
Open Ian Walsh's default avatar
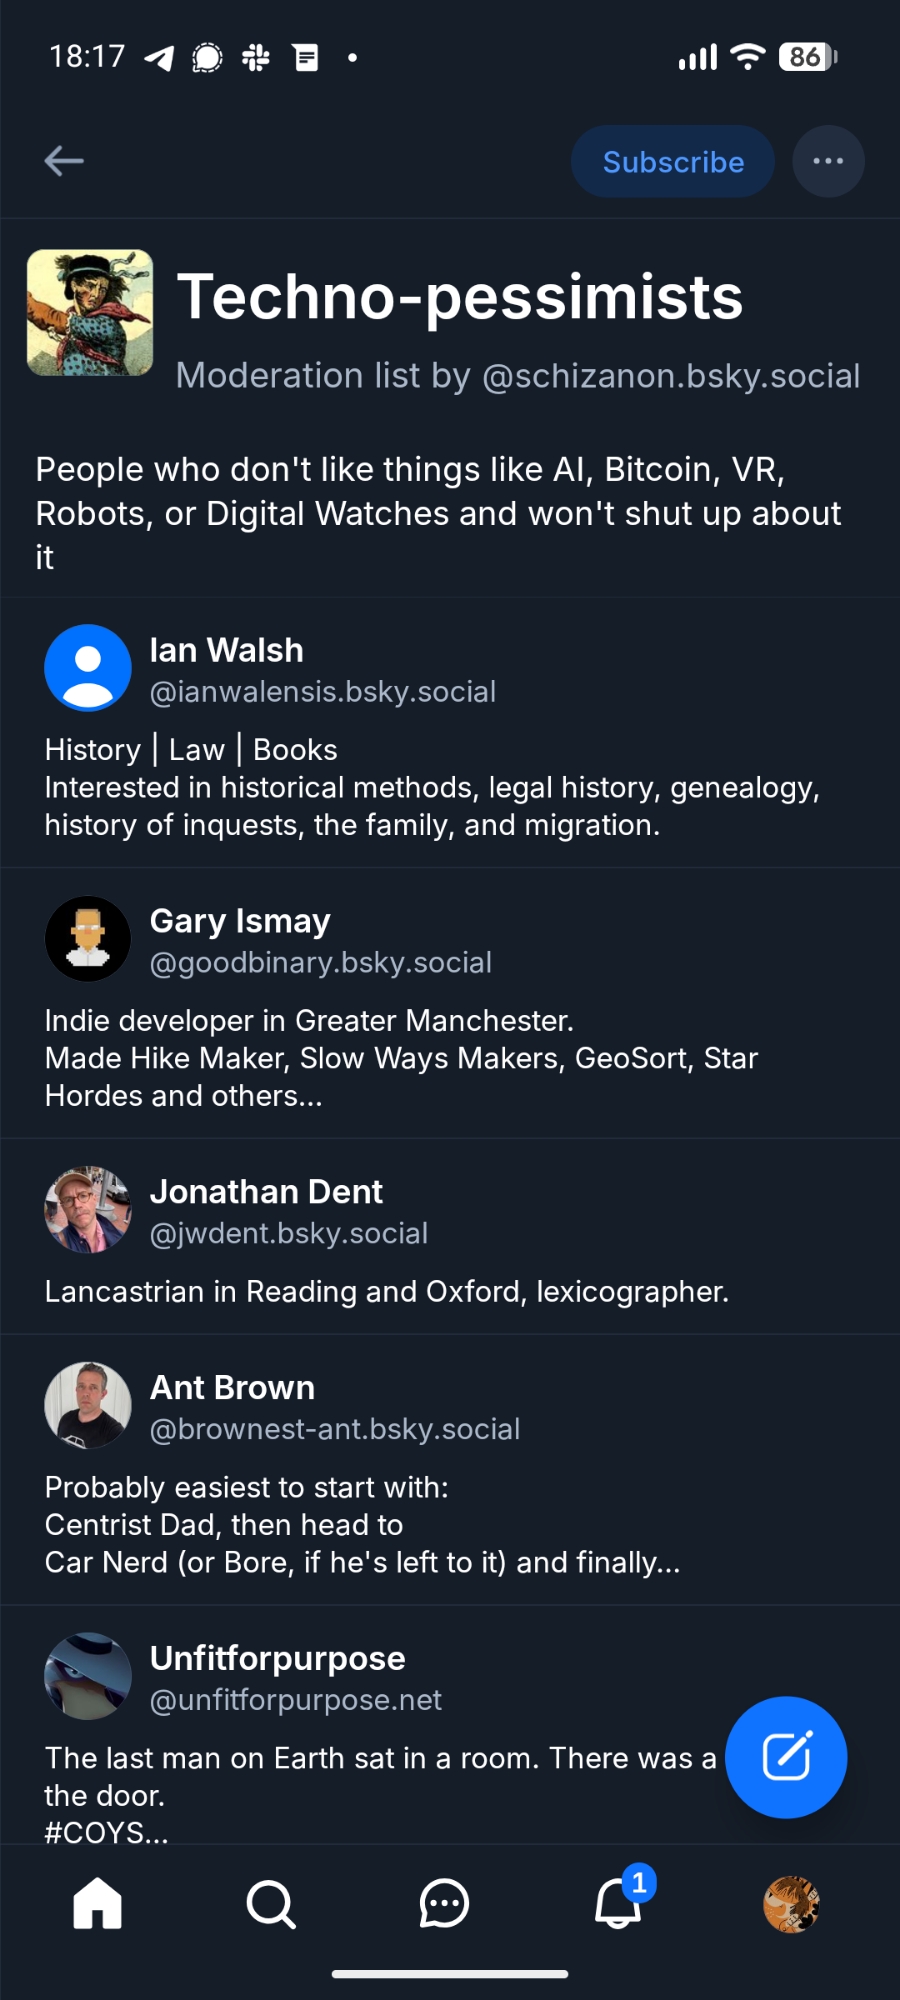(88, 668)
